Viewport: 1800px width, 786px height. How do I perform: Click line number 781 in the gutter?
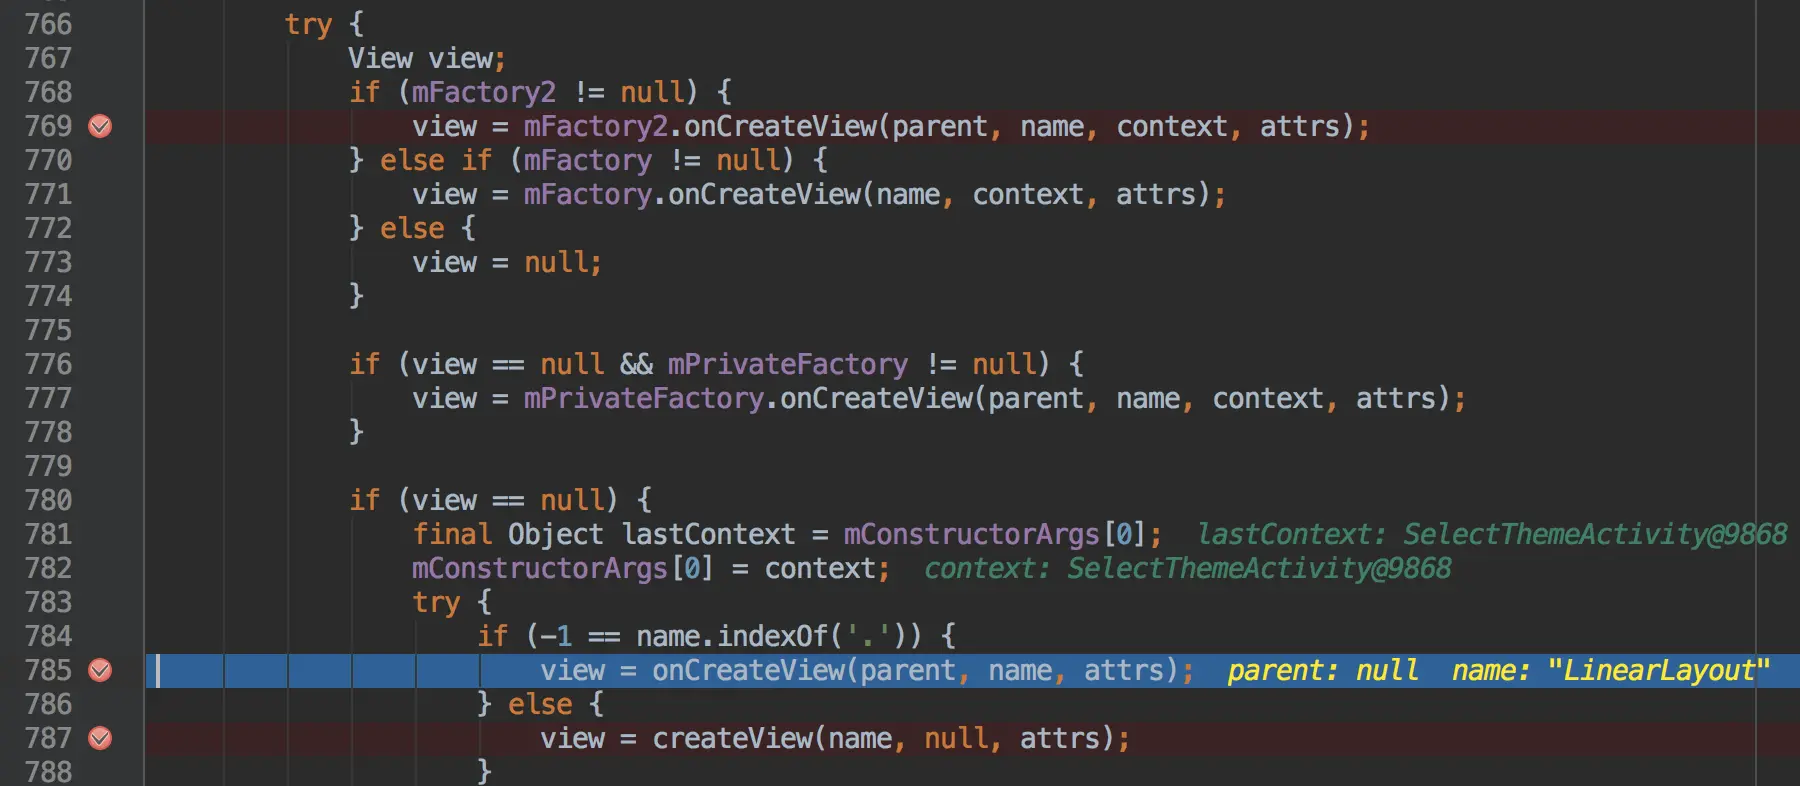pos(48,534)
